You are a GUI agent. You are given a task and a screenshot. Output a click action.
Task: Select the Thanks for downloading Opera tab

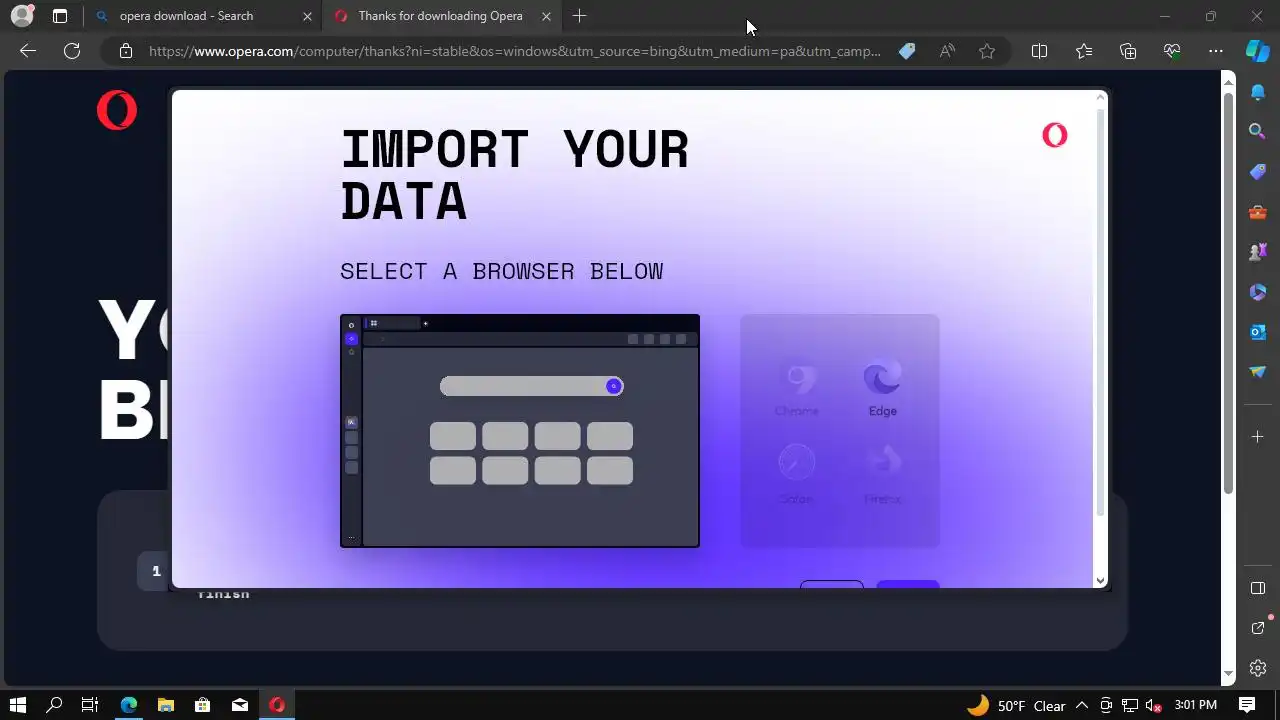(440, 16)
